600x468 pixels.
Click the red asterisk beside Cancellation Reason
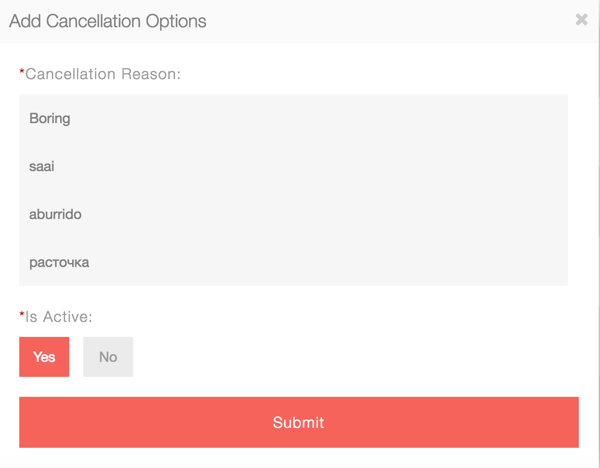(22, 73)
